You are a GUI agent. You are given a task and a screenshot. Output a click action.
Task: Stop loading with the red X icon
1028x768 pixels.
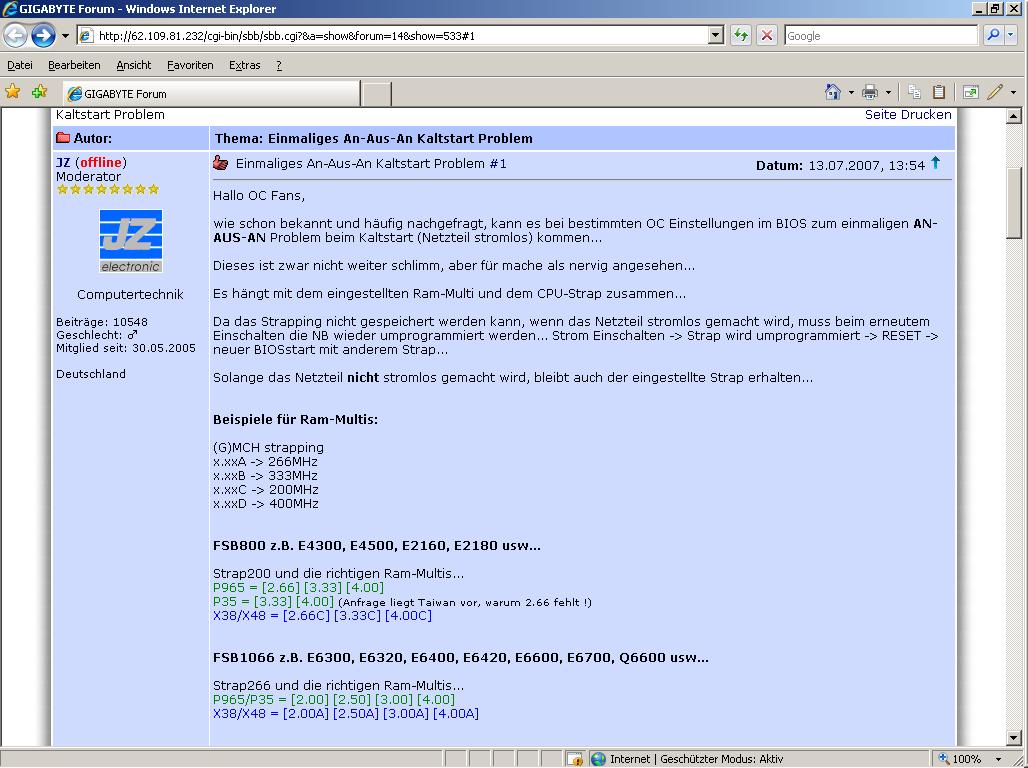click(x=766, y=35)
